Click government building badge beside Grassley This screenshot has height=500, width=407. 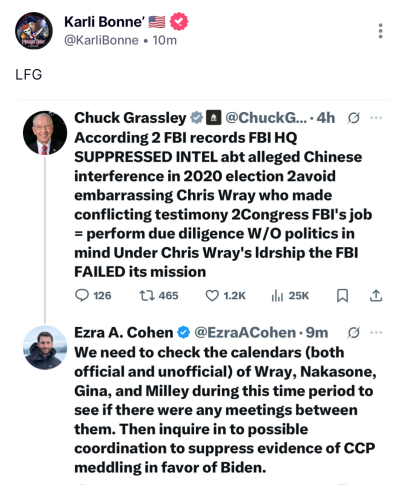click(x=214, y=118)
